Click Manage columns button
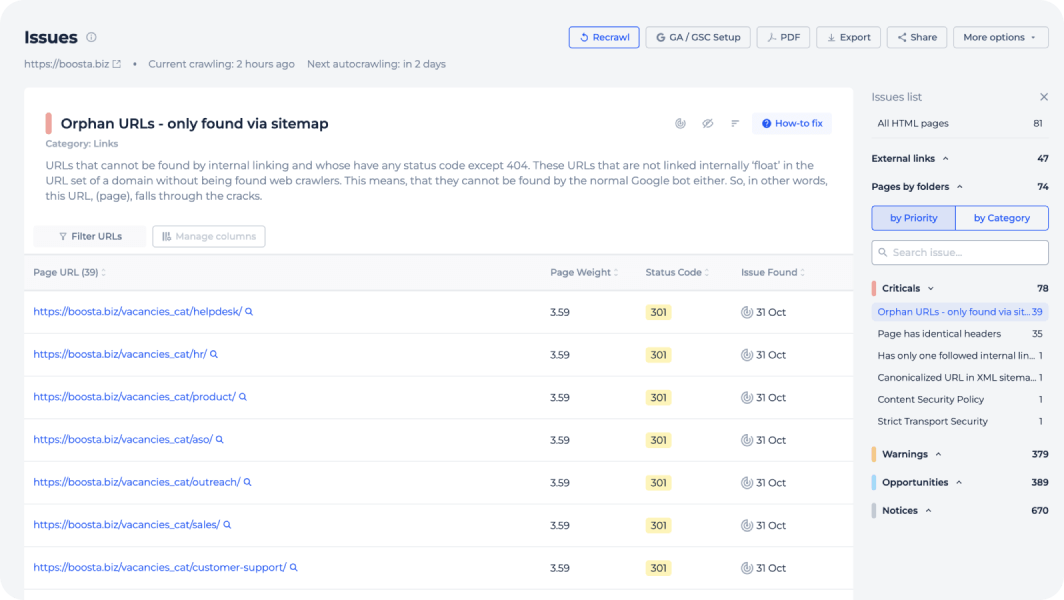 point(209,236)
